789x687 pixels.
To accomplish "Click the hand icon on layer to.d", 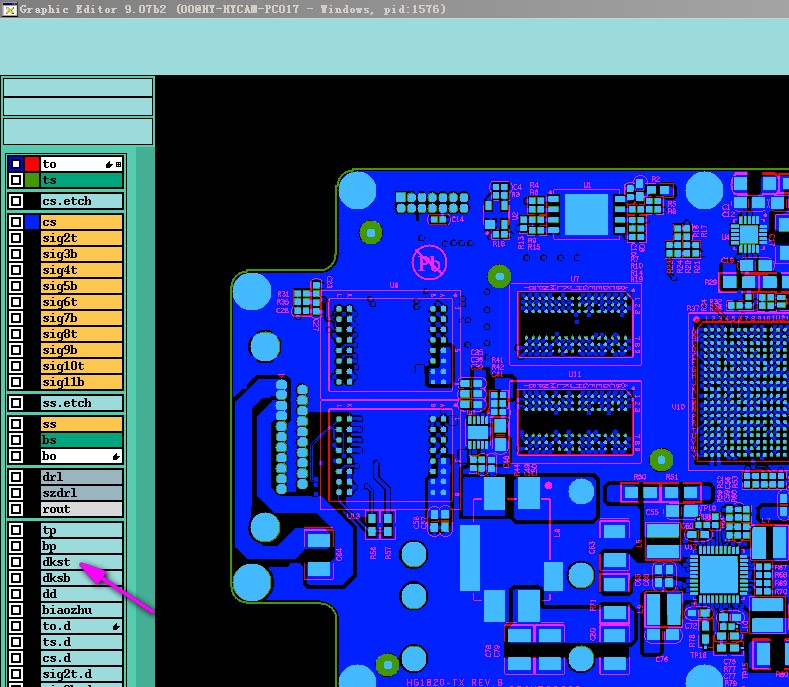I will pyautogui.click(x=116, y=627).
